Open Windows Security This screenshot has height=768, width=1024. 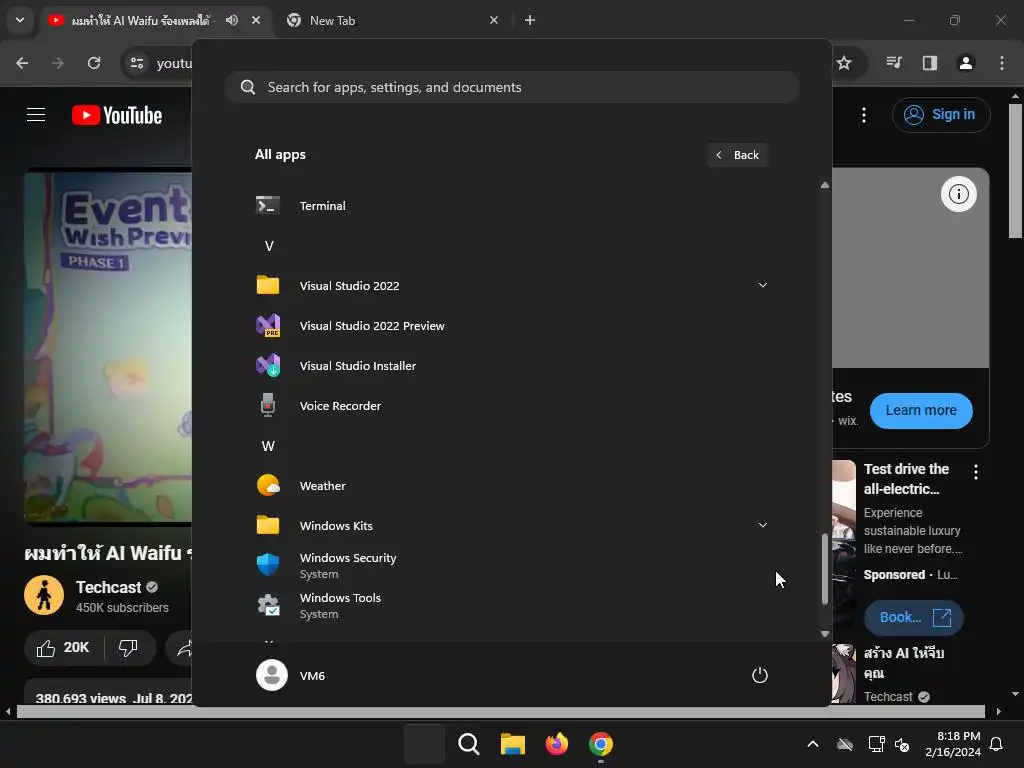511,566
